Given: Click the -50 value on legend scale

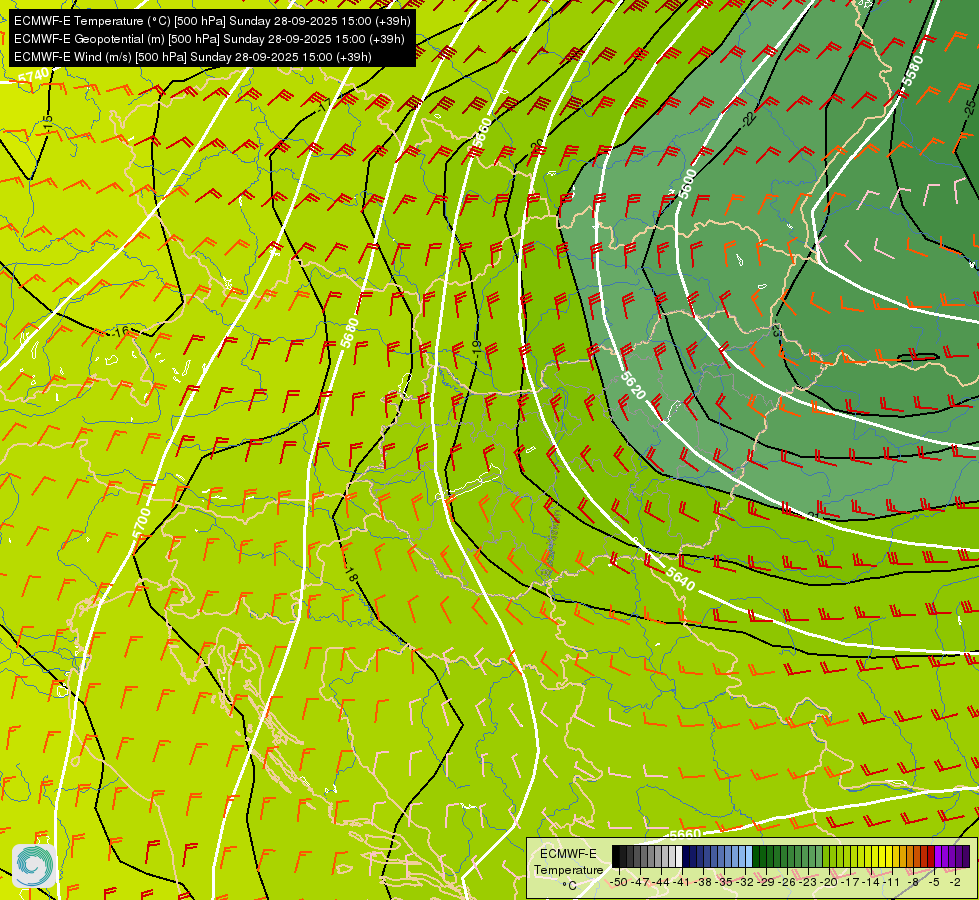Looking at the screenshot, I should [x=619, y=882].
